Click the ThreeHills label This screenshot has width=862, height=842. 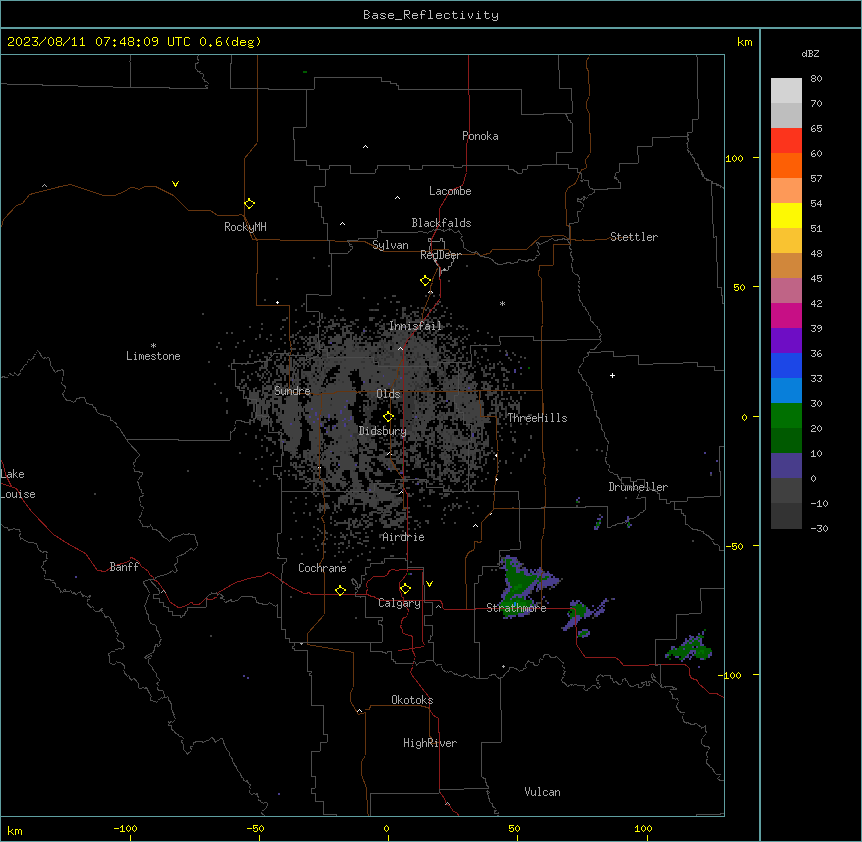(x=537, y=418)
